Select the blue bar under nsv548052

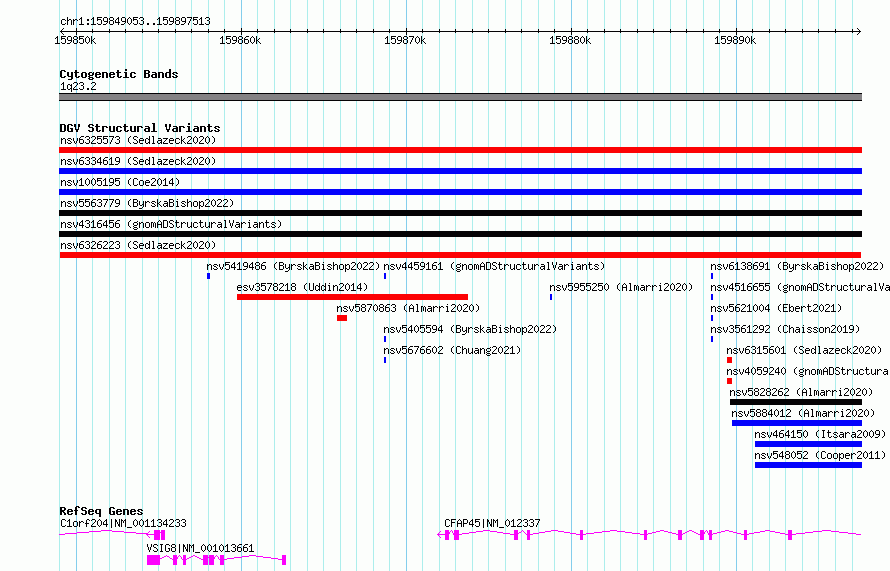(x=808, y=465)
